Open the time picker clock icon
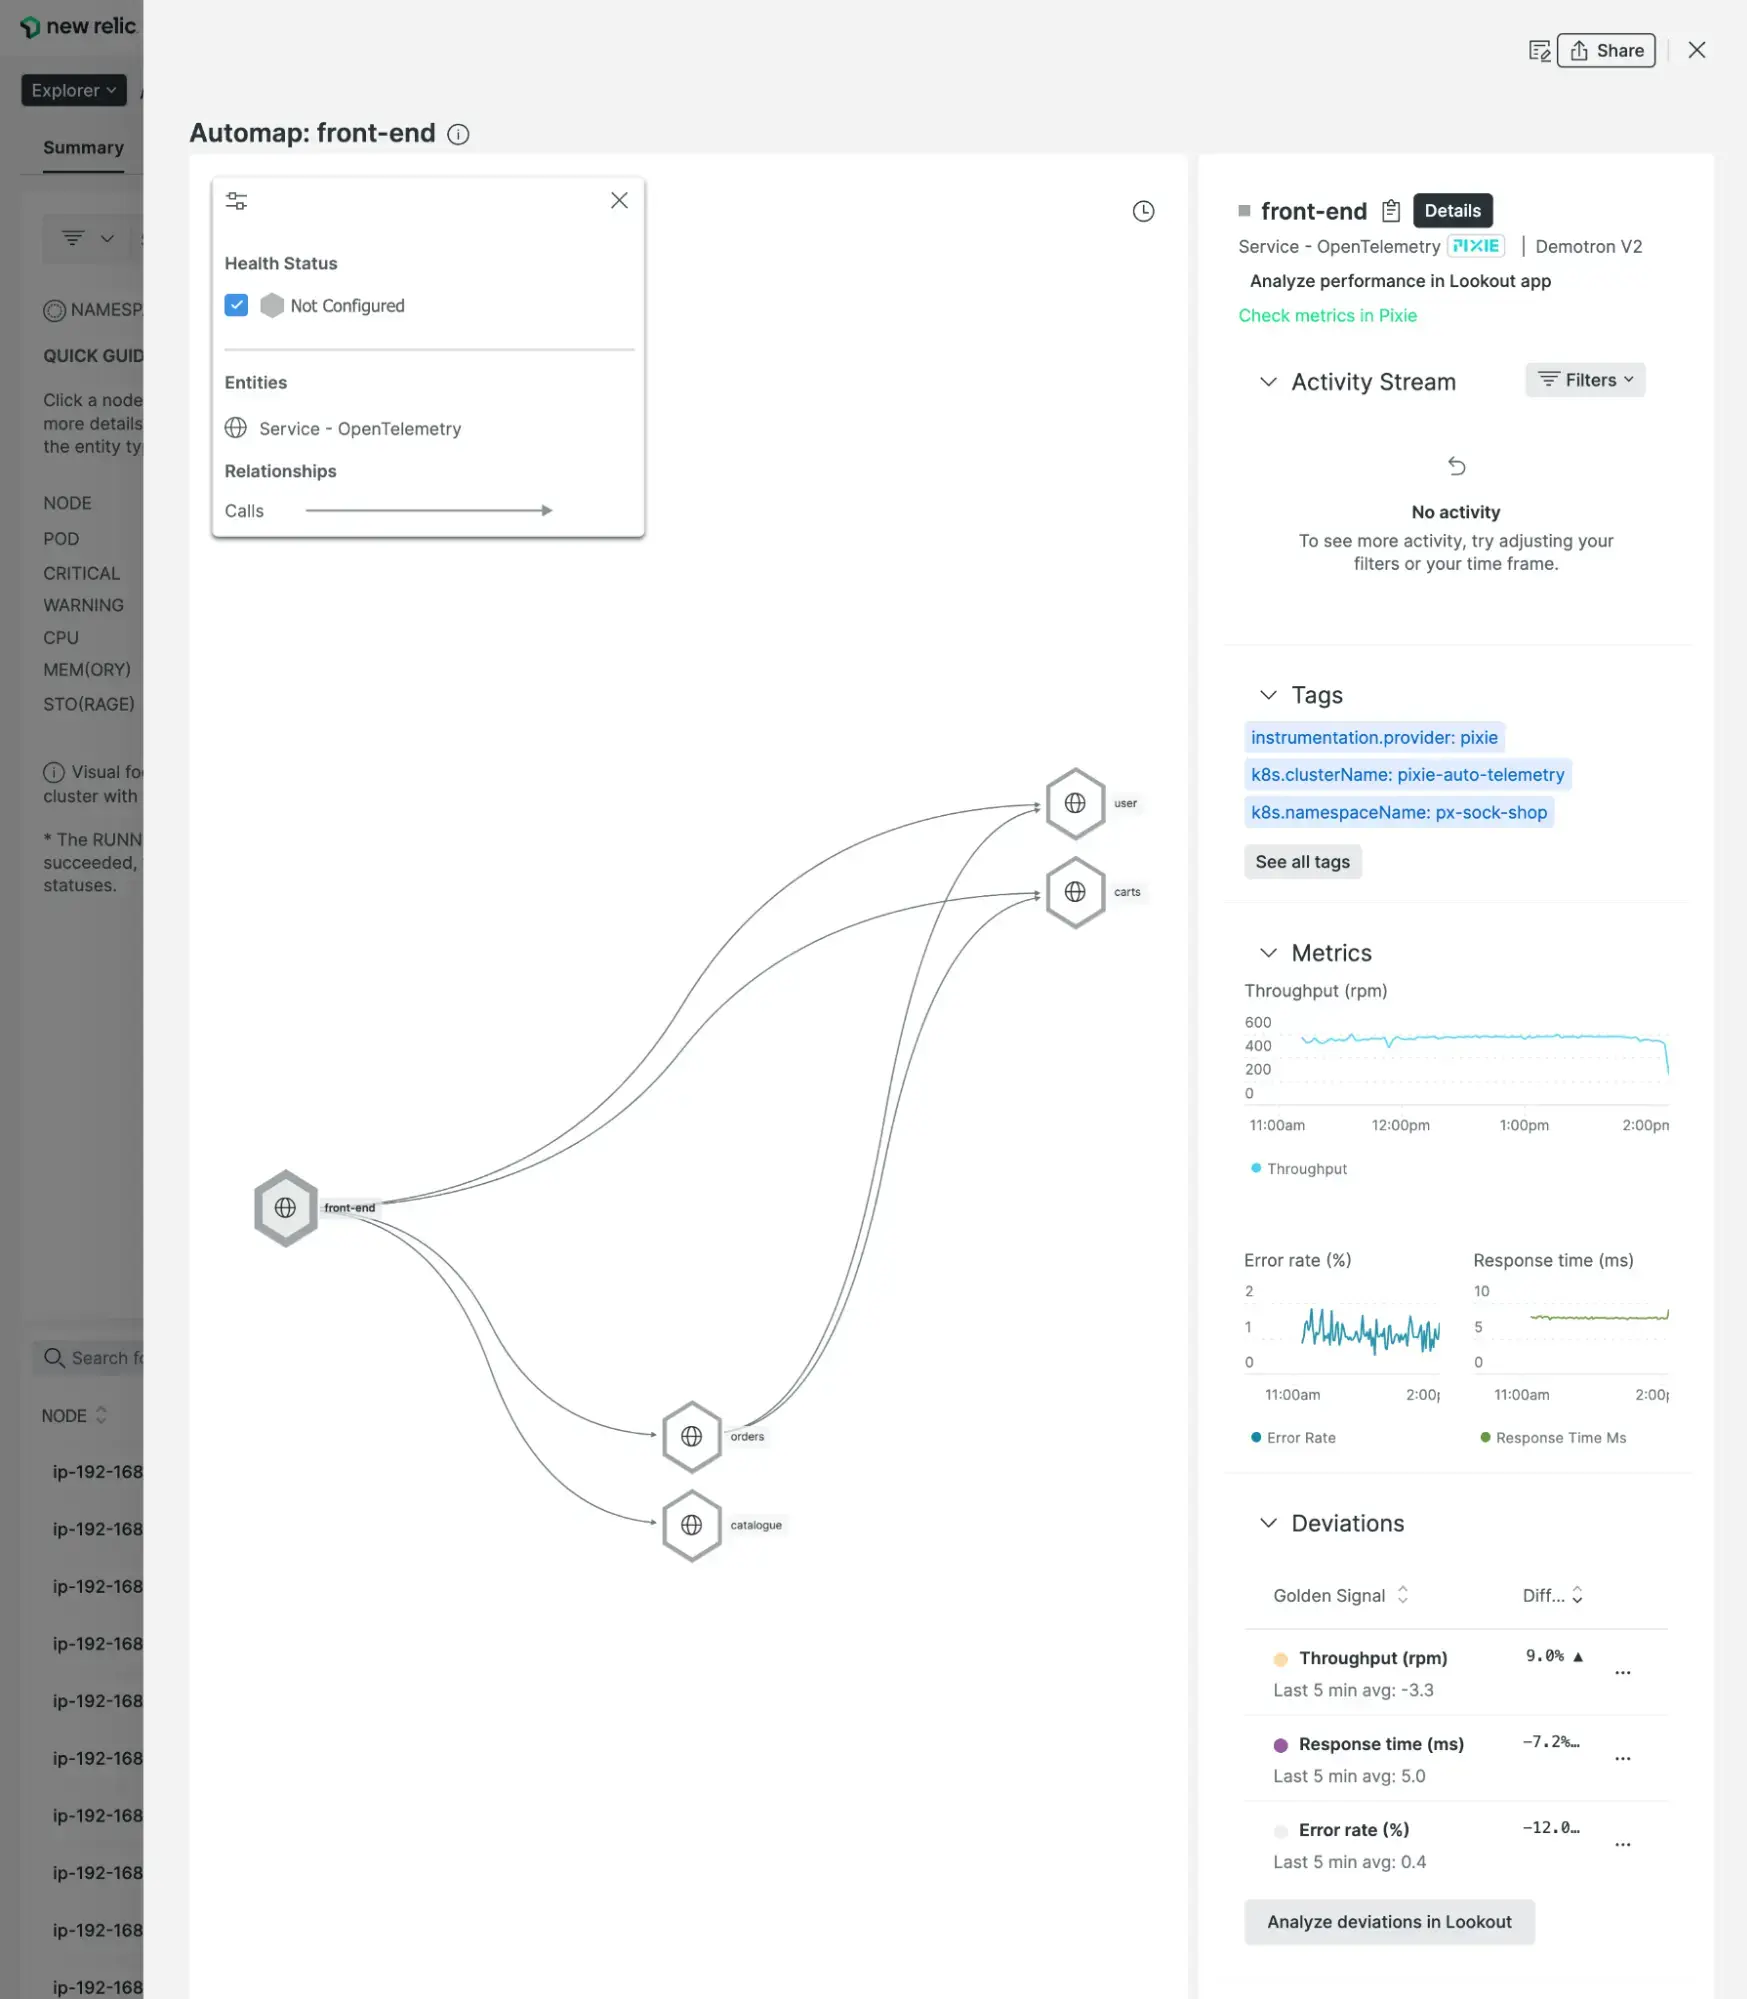Image resolution: width=1748 pixels, height=1999 pixels. pyautogui.click(x=1143, y=211)
